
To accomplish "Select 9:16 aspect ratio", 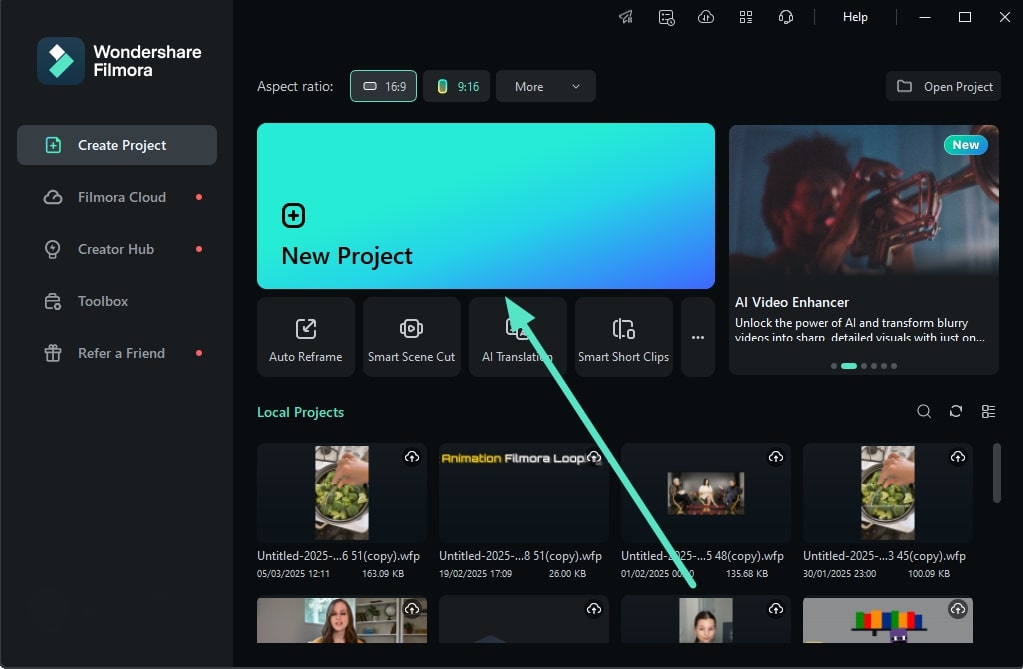I will [457, 86].
